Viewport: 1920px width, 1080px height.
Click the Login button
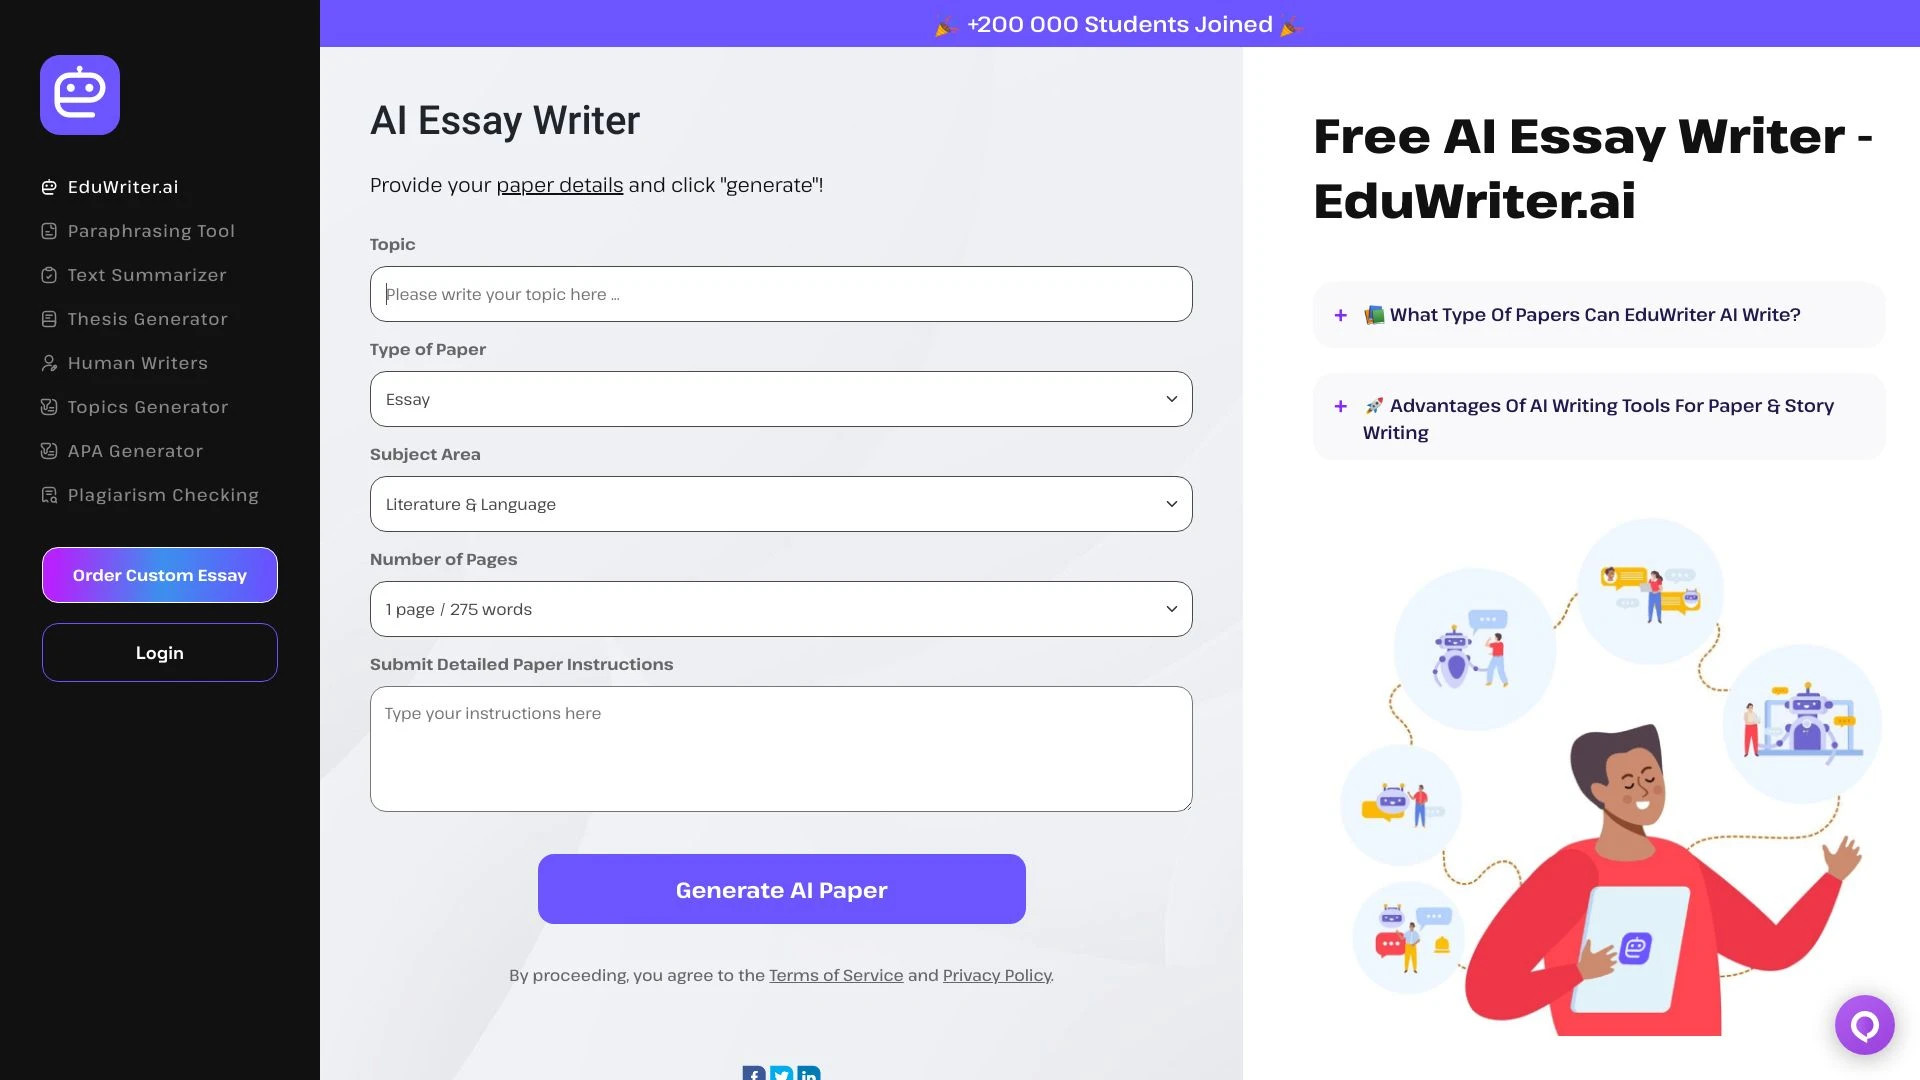click(160, 651)
